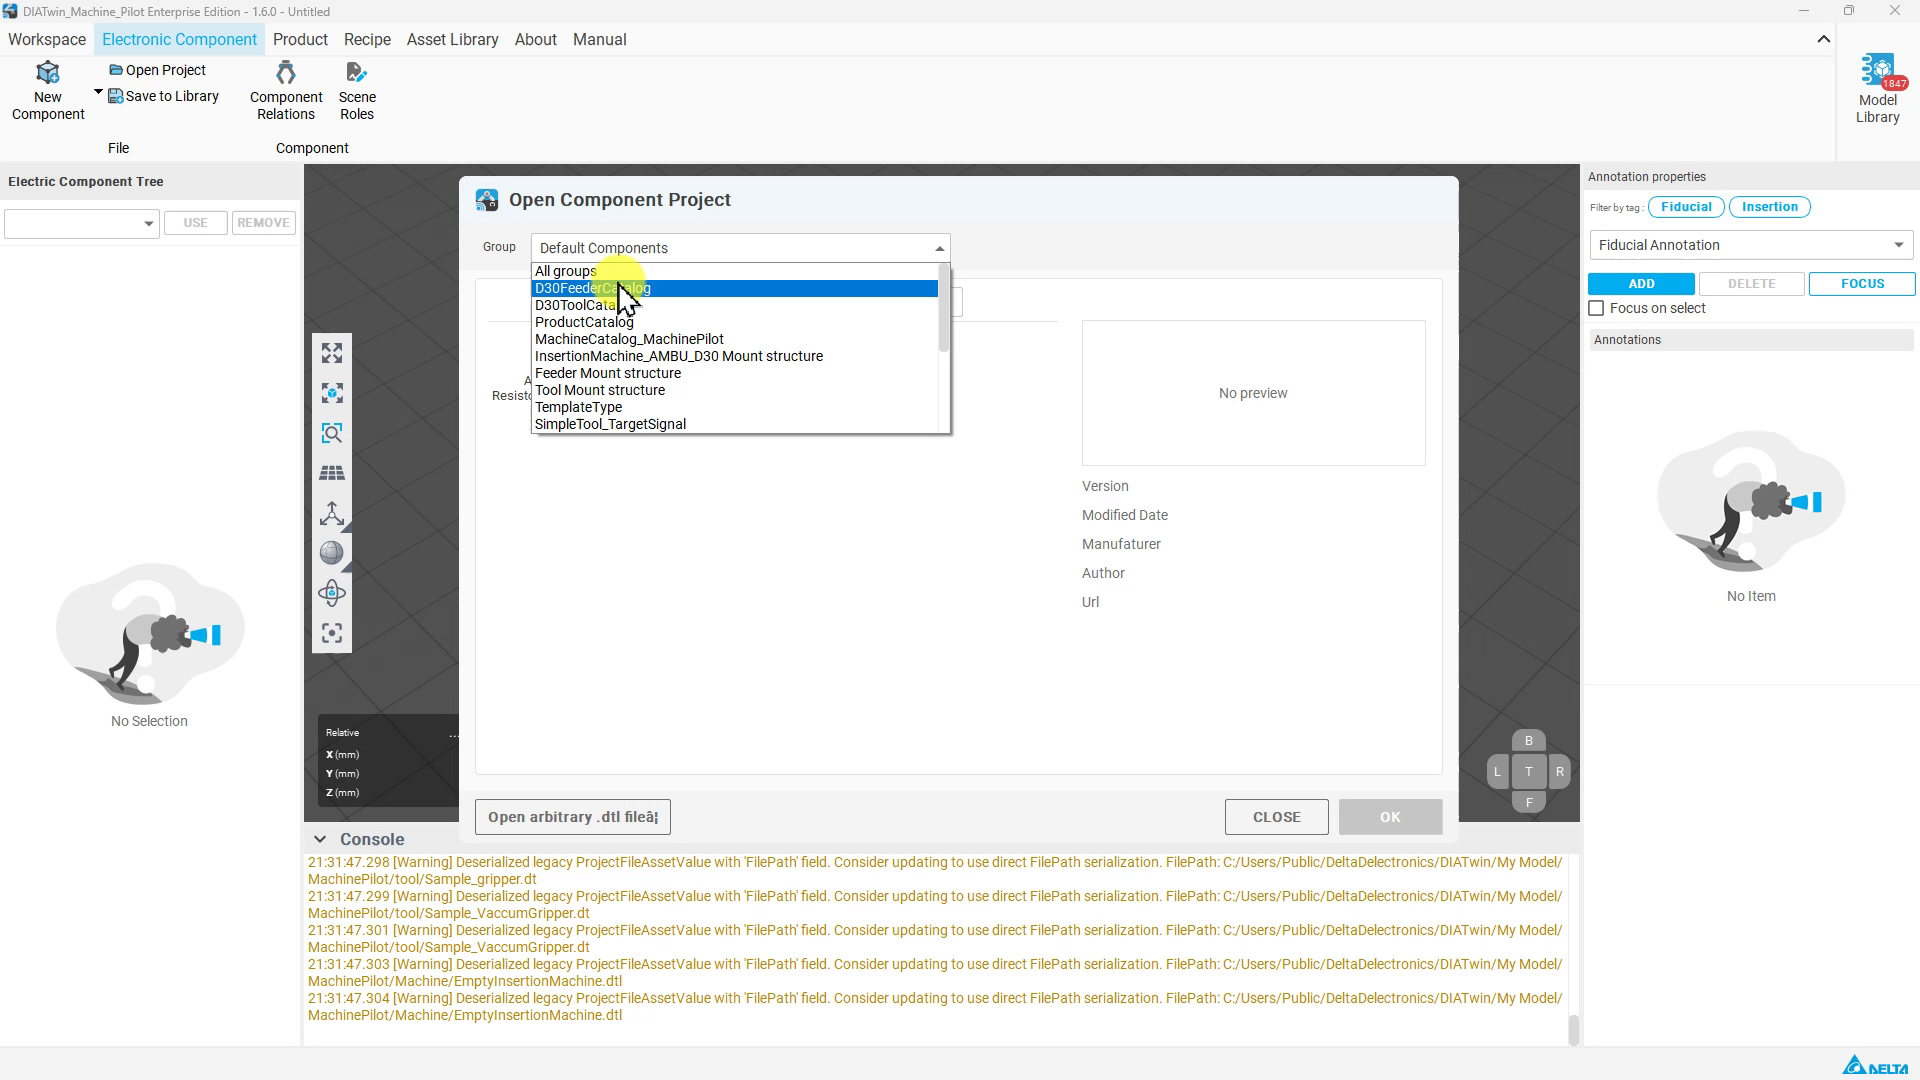Open the Recipe ribbon tab

[x=367, y=39]
